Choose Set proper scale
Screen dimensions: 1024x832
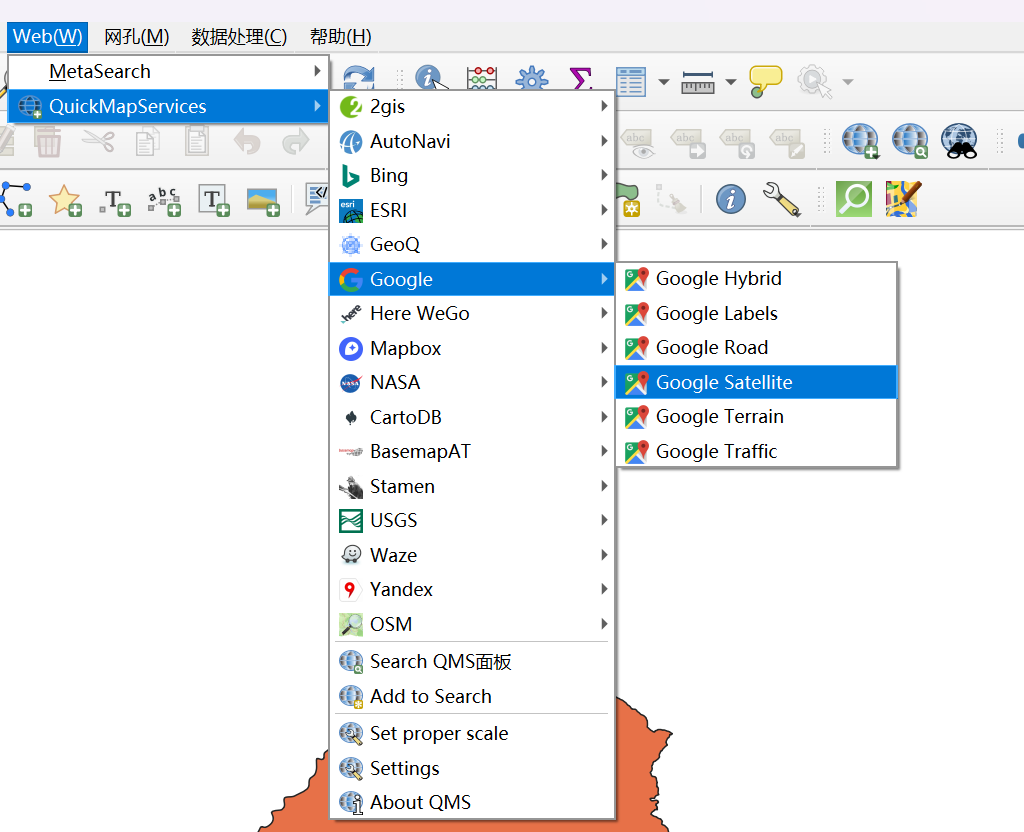pyautogui.click(x=472, y=733)
